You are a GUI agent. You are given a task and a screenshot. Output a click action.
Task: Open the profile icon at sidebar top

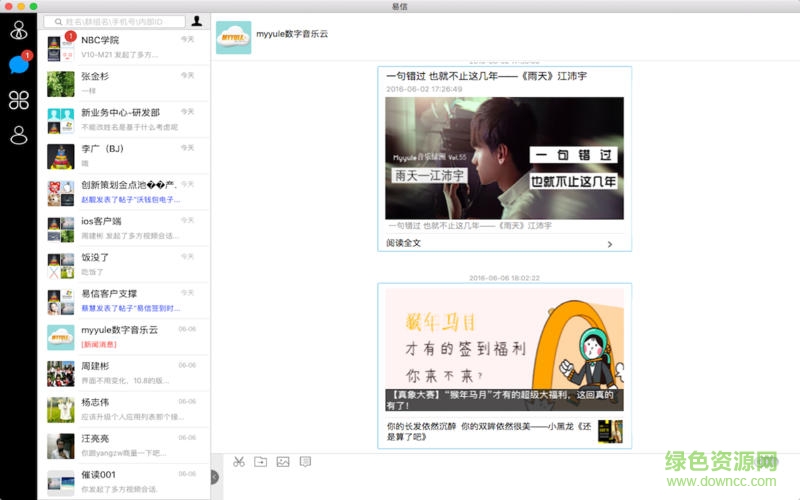[x=18, y=30]
